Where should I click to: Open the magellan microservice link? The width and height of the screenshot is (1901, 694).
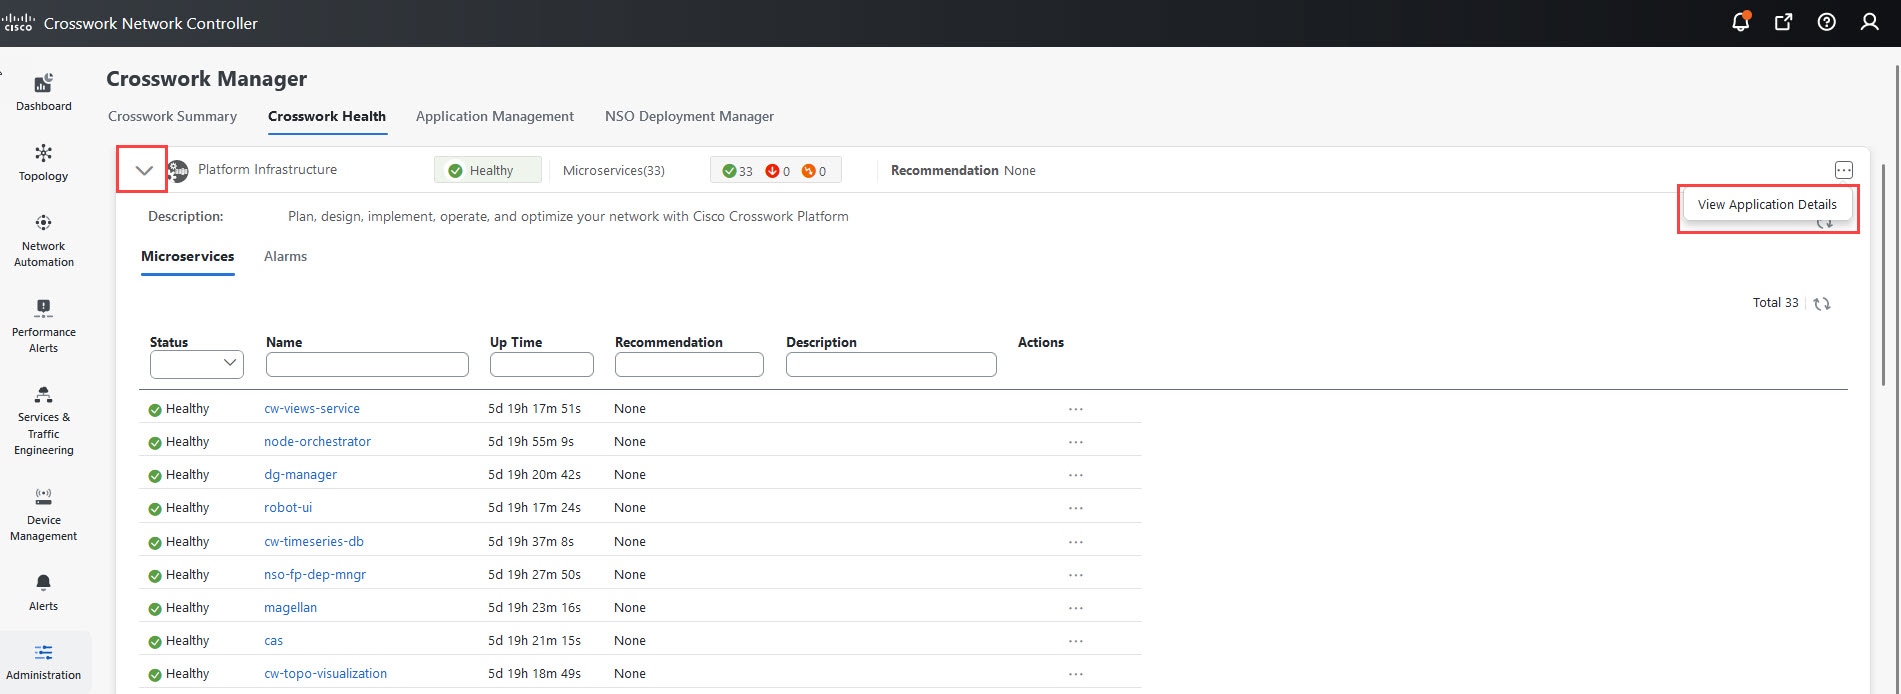coord(290,608)
